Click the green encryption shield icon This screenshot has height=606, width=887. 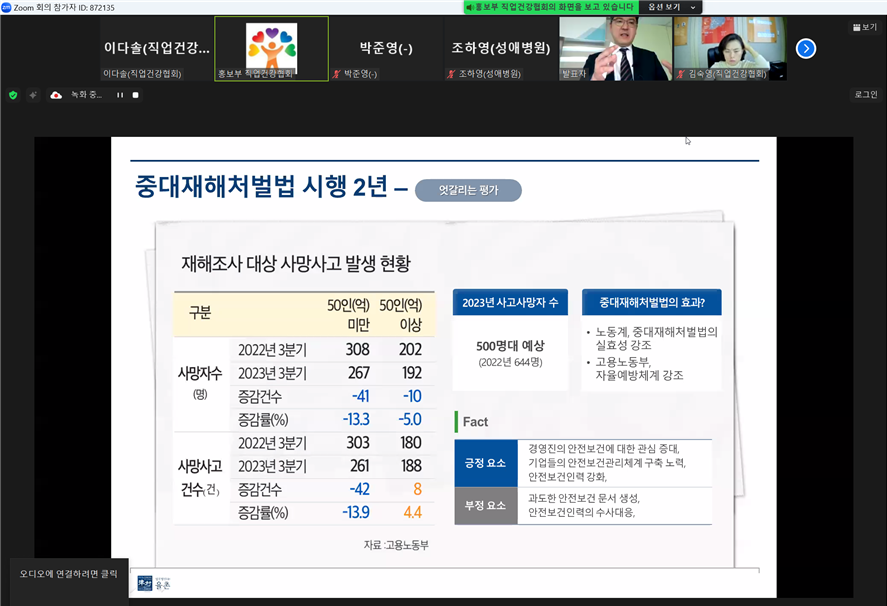coord(13,95)
